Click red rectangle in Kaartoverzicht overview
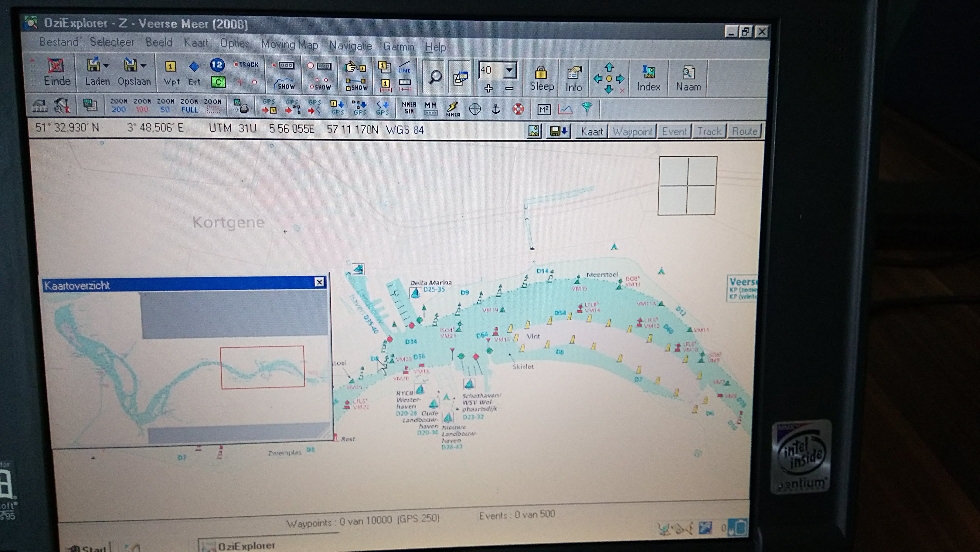Image resolution: width=980 pixels, height=552 pixels. pyautogui.click(x=262, y=367)
